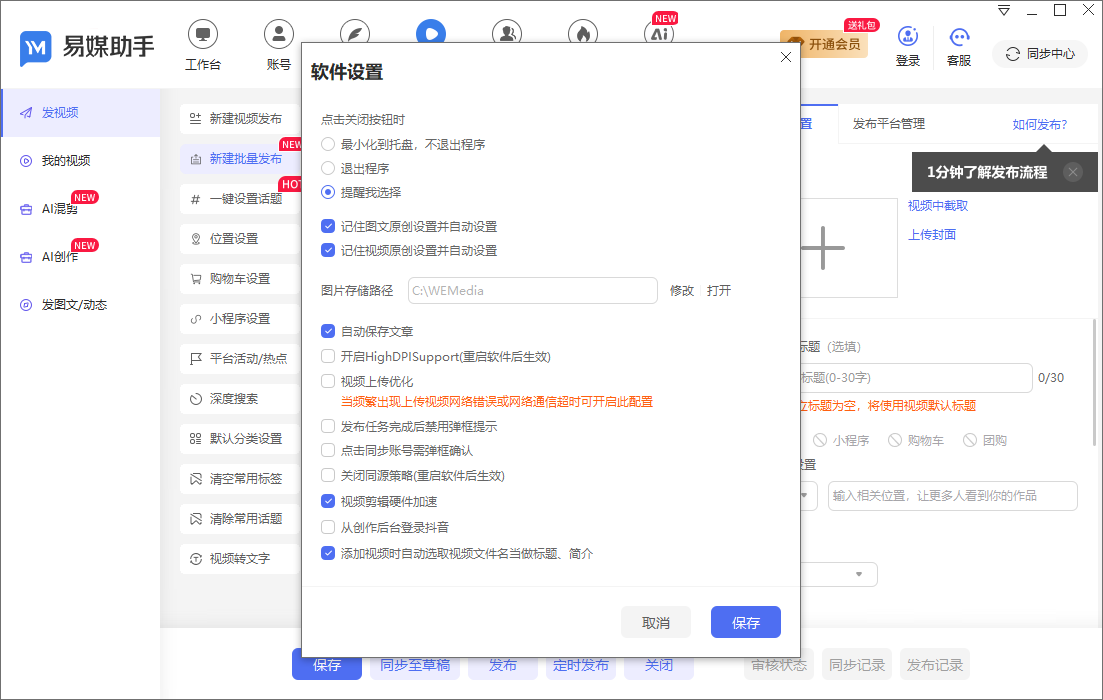The image size is (1103, 700).
Task: Open the 同步中心 sync center
Action: click(x=1039, y=55)
